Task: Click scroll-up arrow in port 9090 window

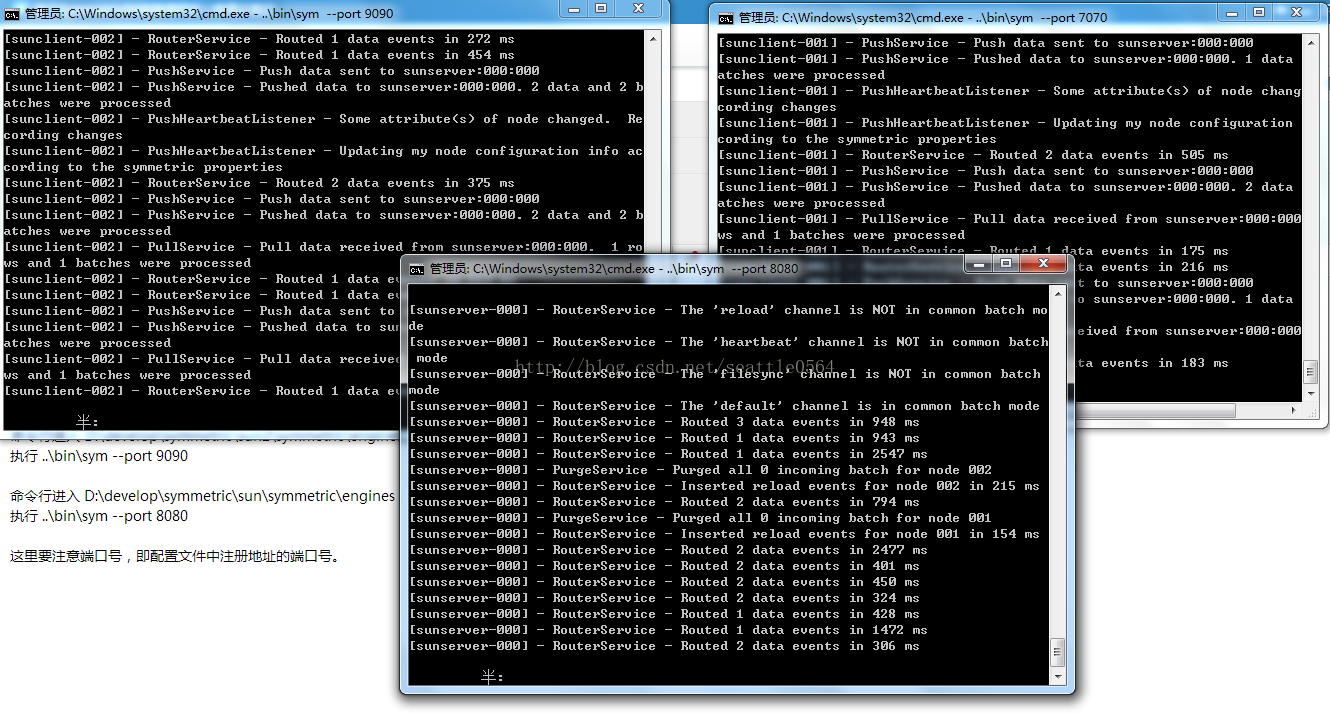Action: click(x=655, y=39)
